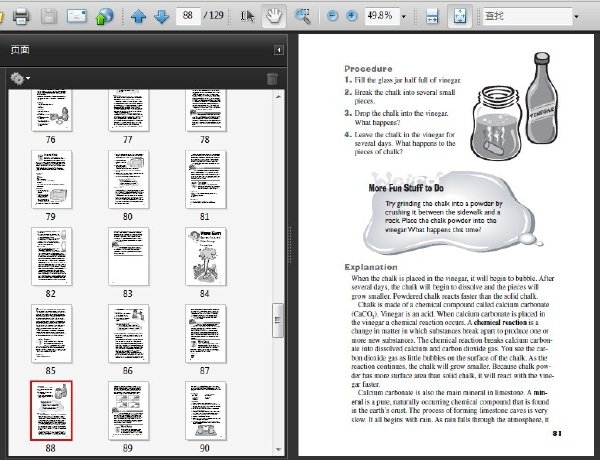600x460 pixels.
Task: Go to previous page with up arrow
Action: (x=138, y=16)
